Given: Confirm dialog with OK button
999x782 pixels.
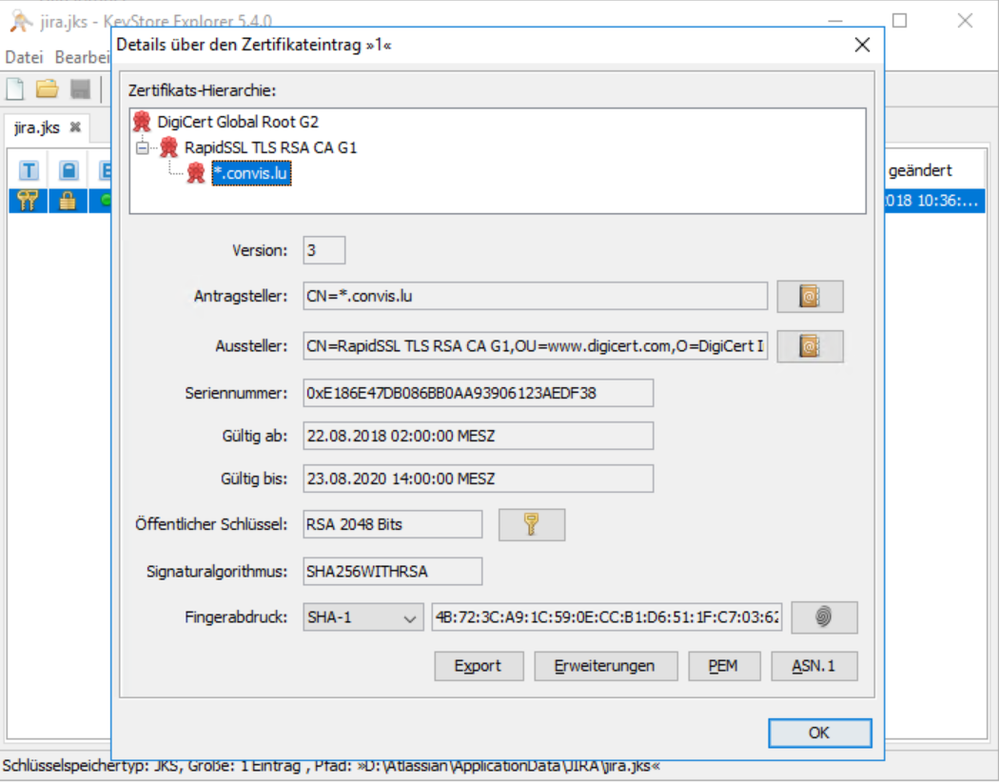Looking at the screenshot, I should point(819,733).
